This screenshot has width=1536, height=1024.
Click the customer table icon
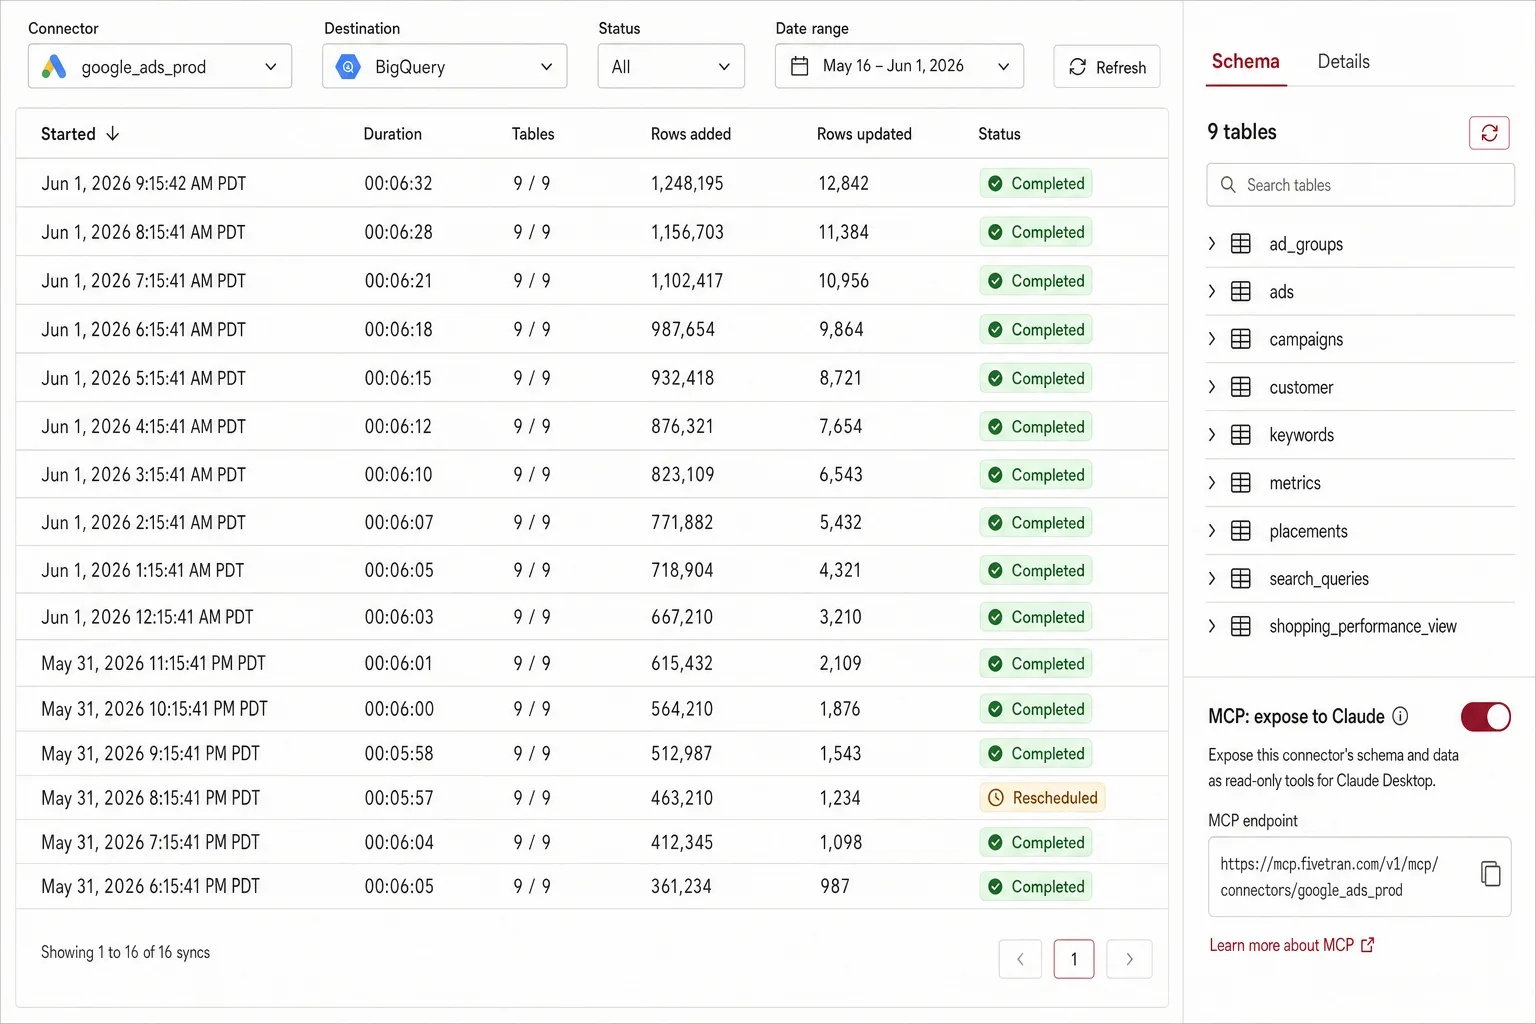(x=1241, y=387)
